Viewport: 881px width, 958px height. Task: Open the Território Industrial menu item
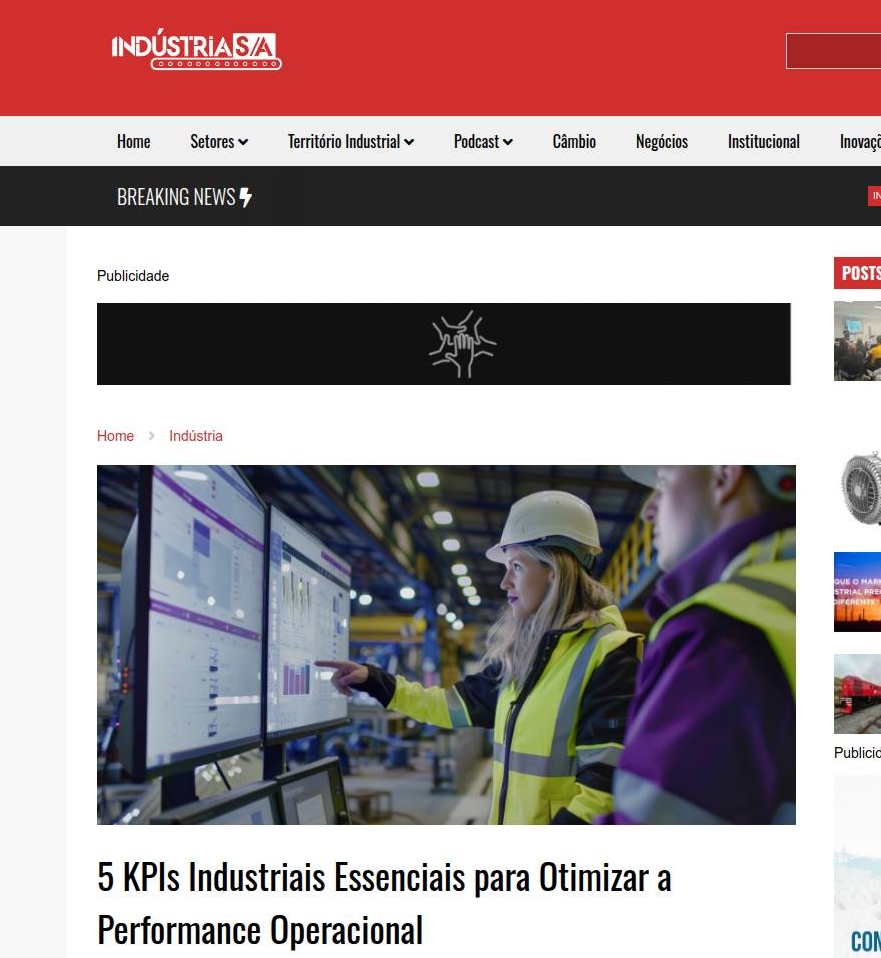tap(344, 142)
